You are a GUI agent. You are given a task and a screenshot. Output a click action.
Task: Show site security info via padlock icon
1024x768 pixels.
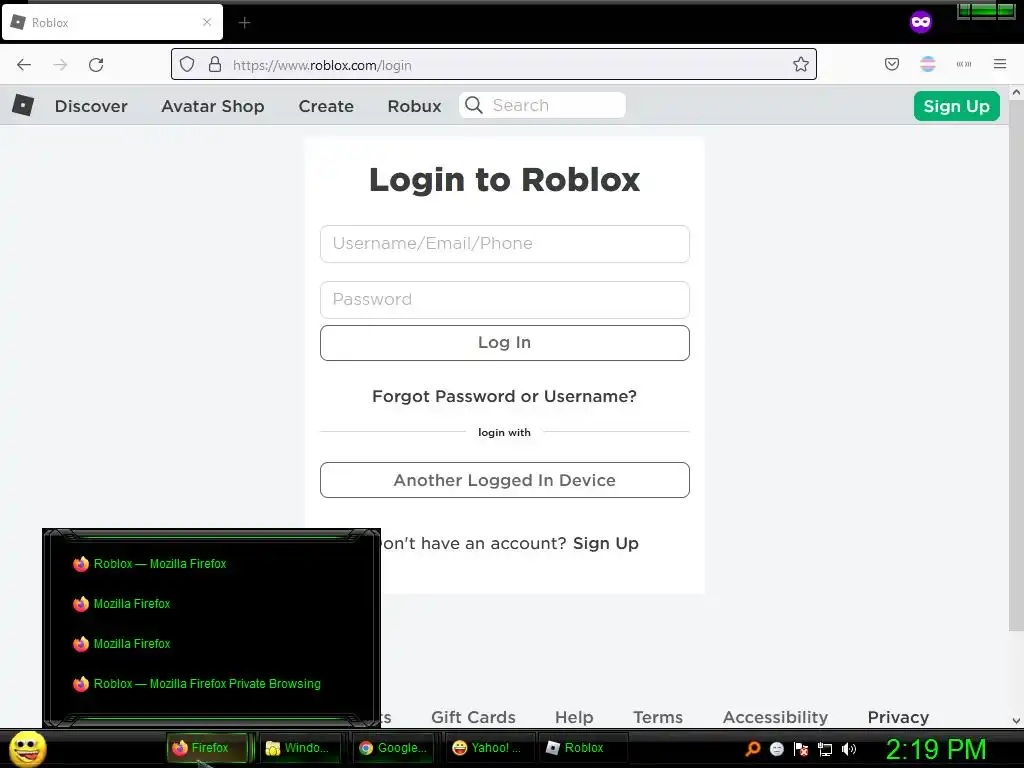[215, 64]
